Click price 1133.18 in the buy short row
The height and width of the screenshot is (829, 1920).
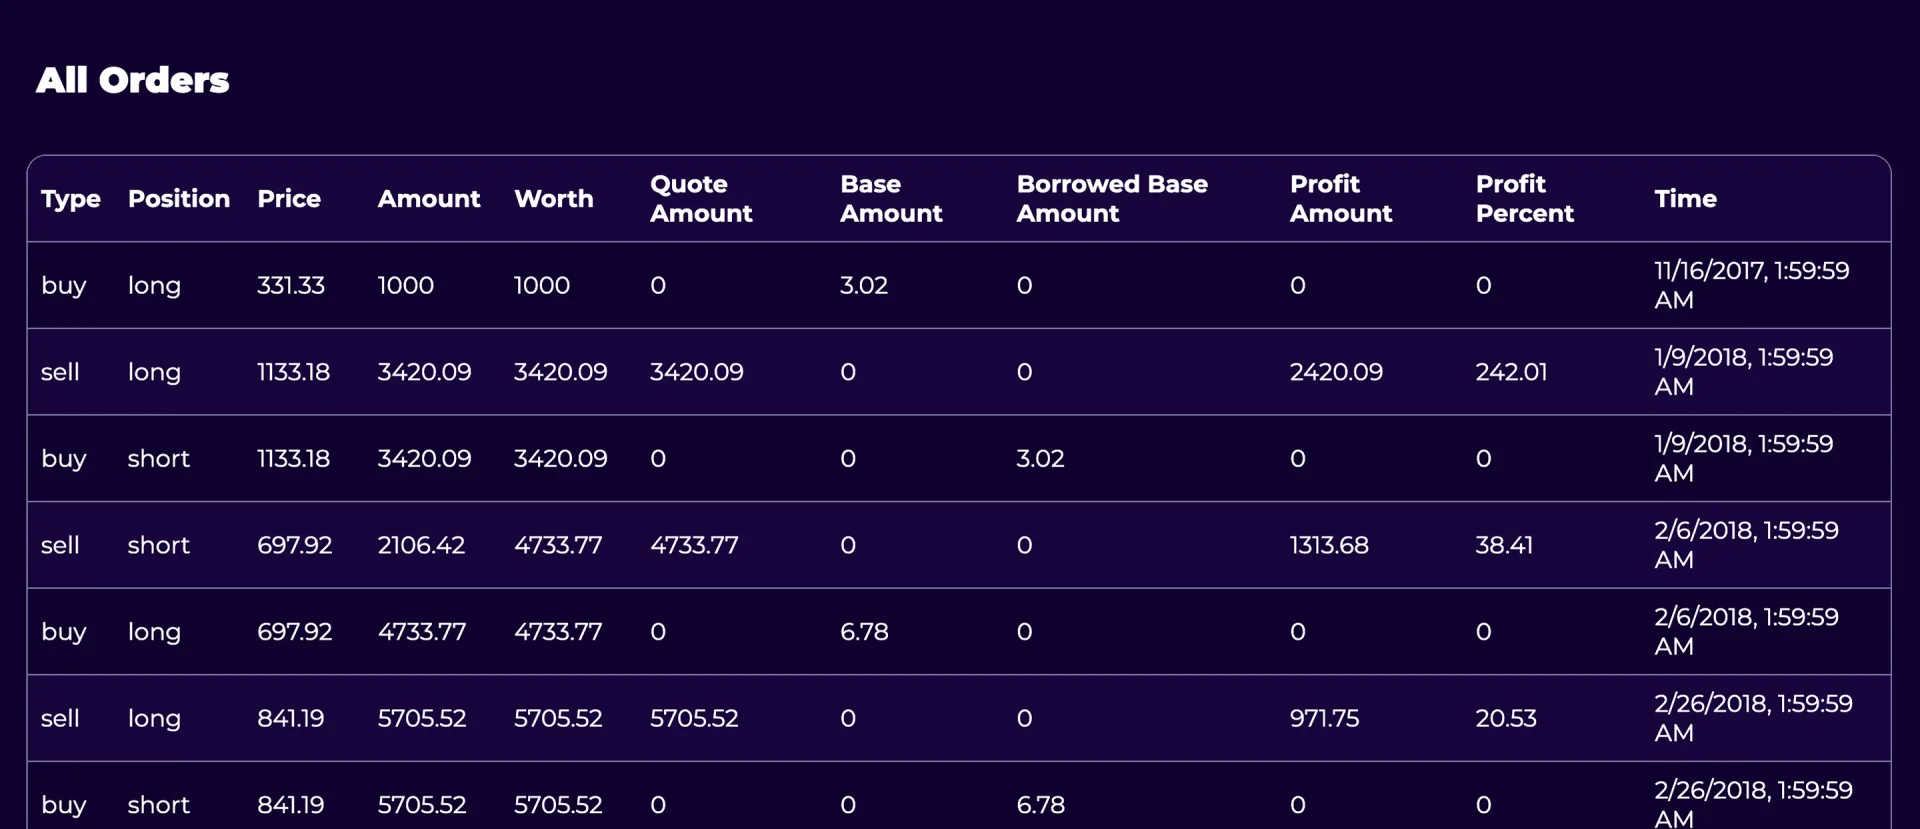[x=293, y=458]
